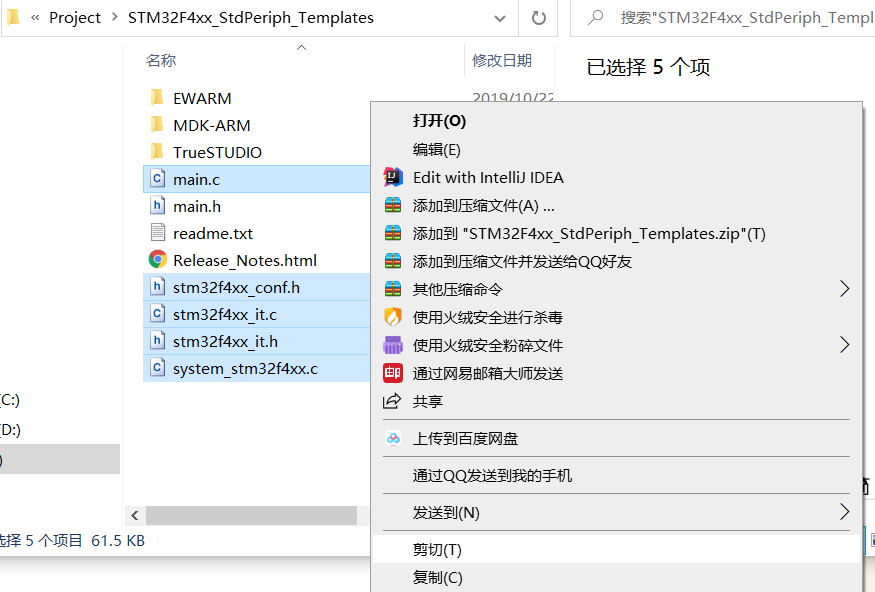875x592 pixels.
Task: Click the folder icon at address bar start
Action: pyautogui.click(x=12, y=17)
